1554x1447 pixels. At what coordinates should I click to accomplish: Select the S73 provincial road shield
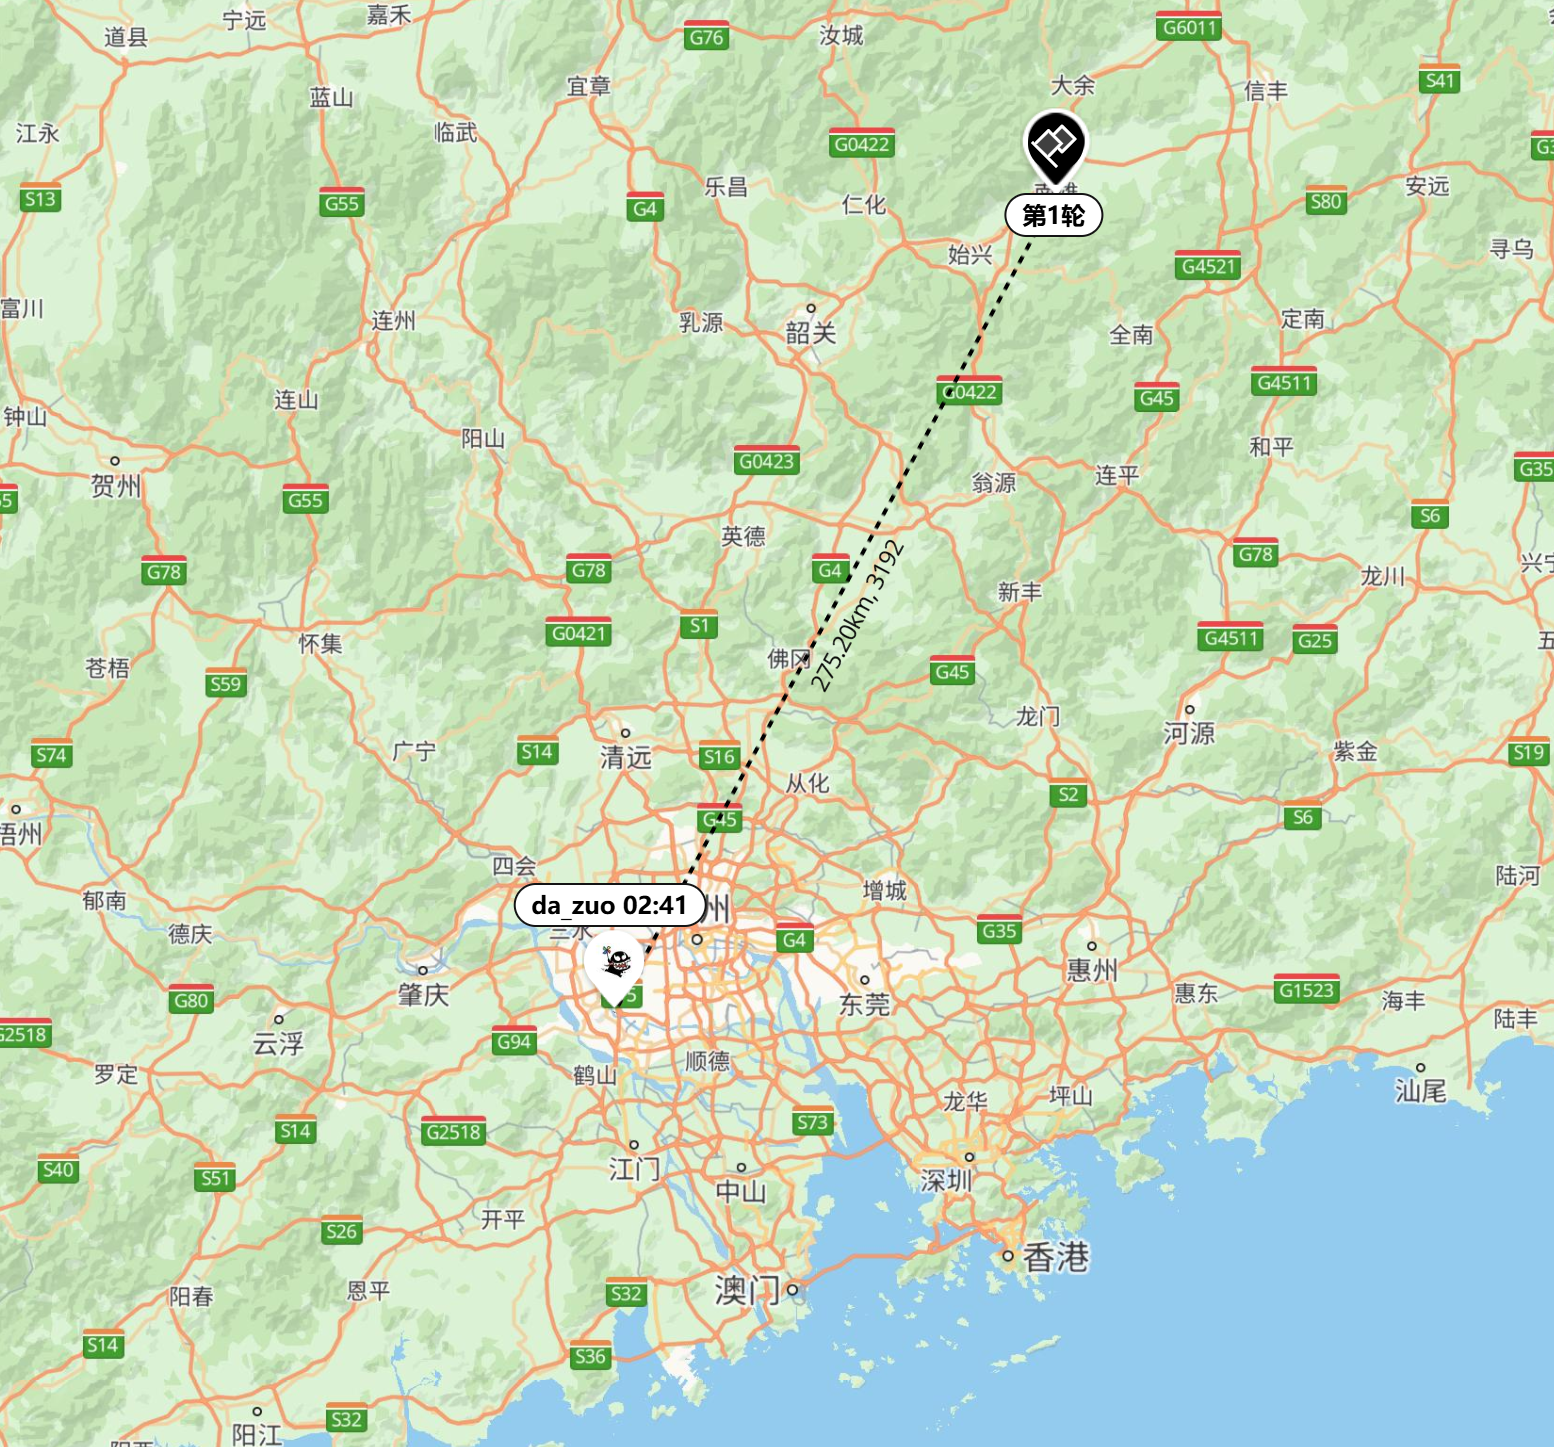point(812,1122)
